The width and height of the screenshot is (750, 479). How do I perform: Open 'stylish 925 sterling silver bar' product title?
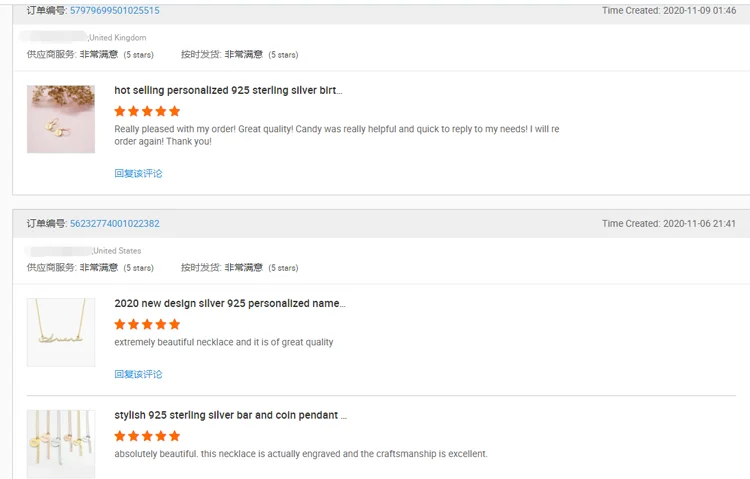click(231, 415)
